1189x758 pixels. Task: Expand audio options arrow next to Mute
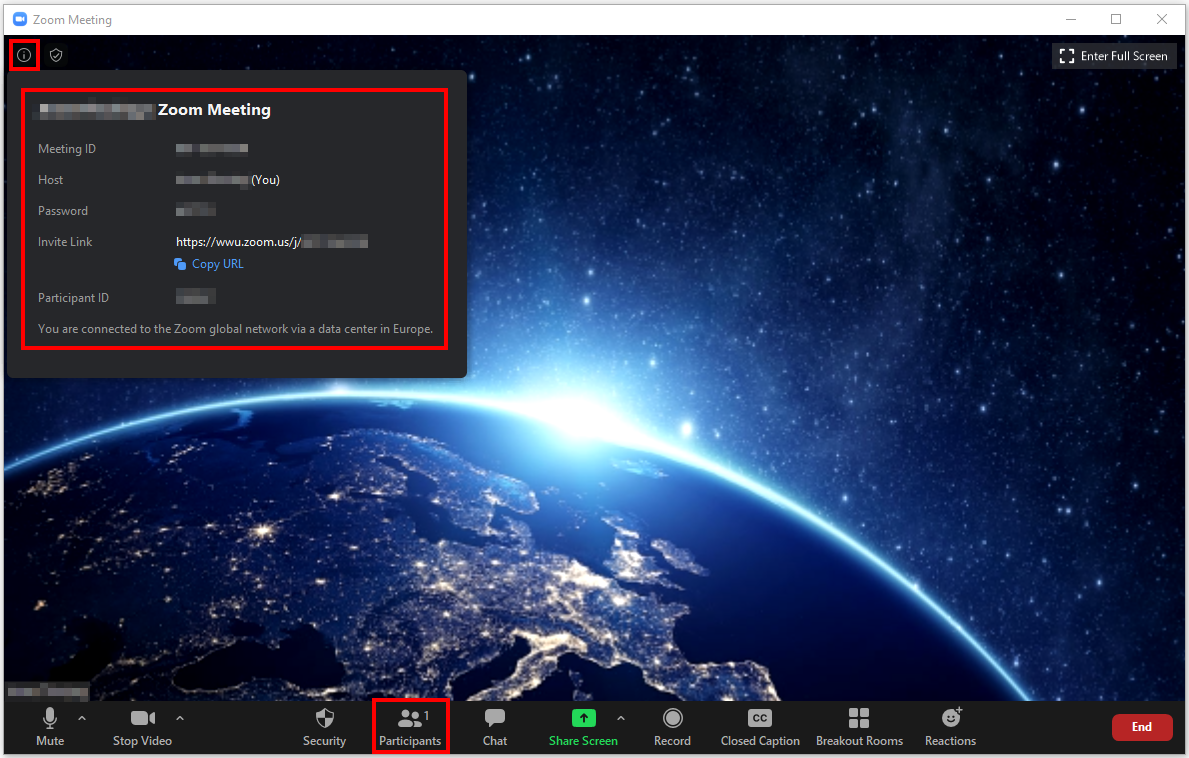click(82, 718)
